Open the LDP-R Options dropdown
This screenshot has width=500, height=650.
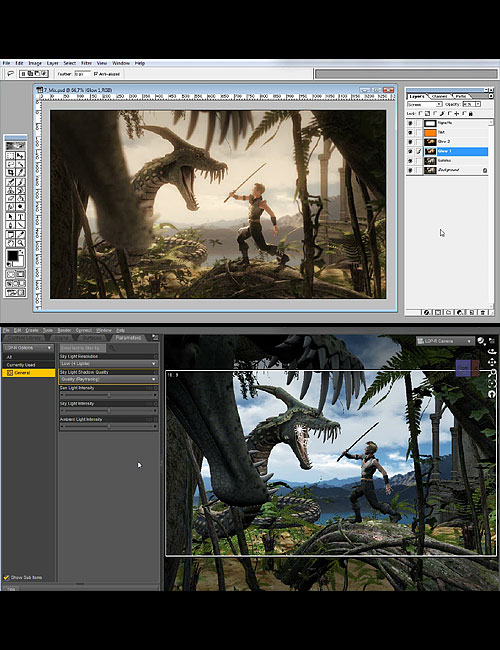(28, 348)
